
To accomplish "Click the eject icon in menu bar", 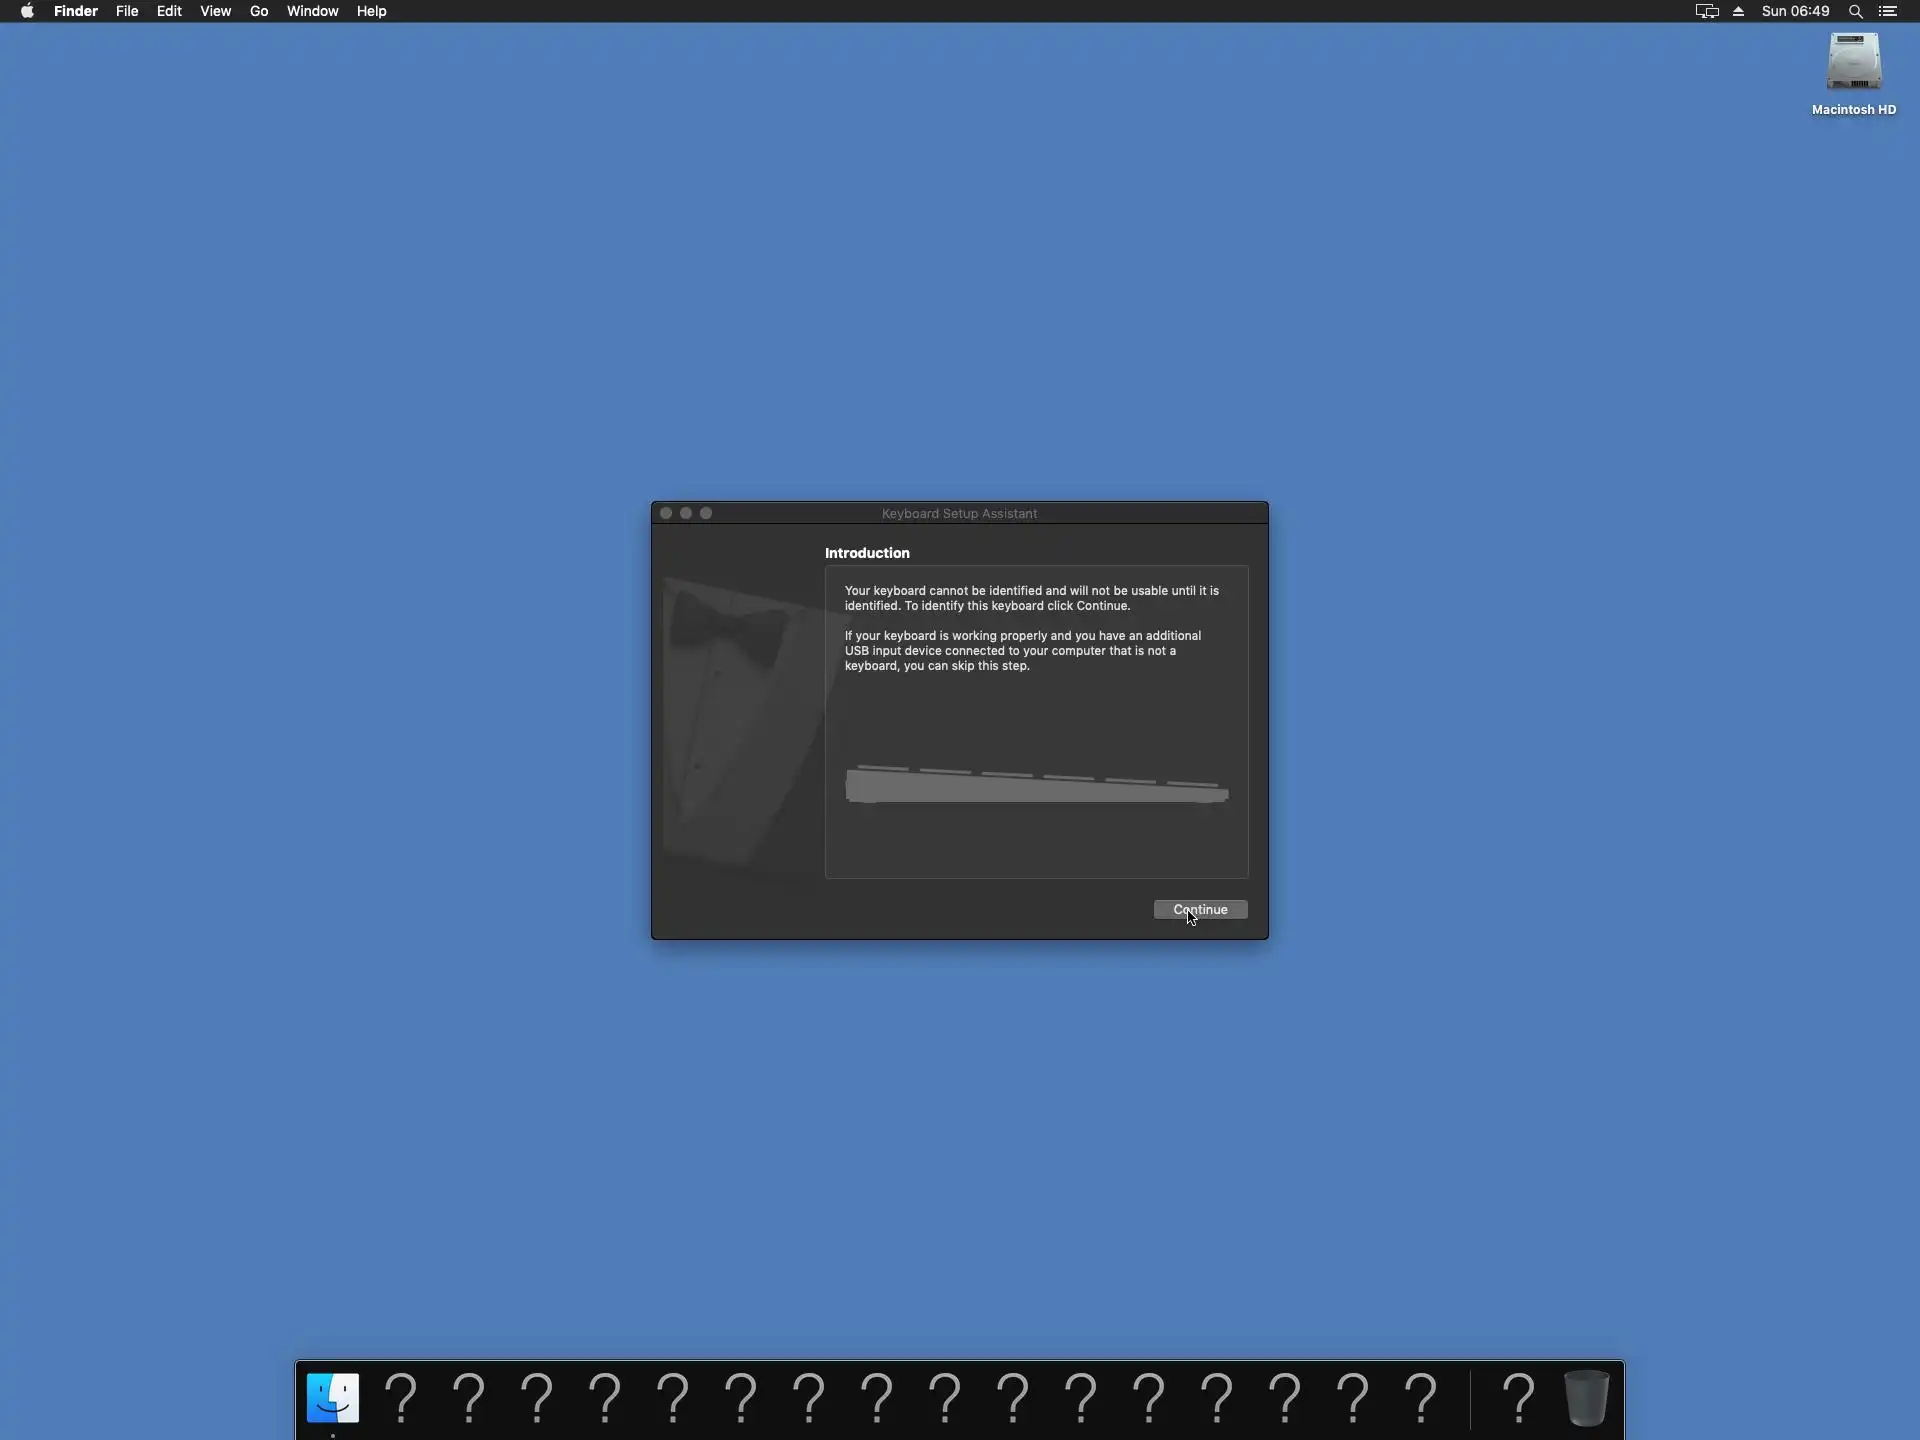I will tap(1738, 11).
